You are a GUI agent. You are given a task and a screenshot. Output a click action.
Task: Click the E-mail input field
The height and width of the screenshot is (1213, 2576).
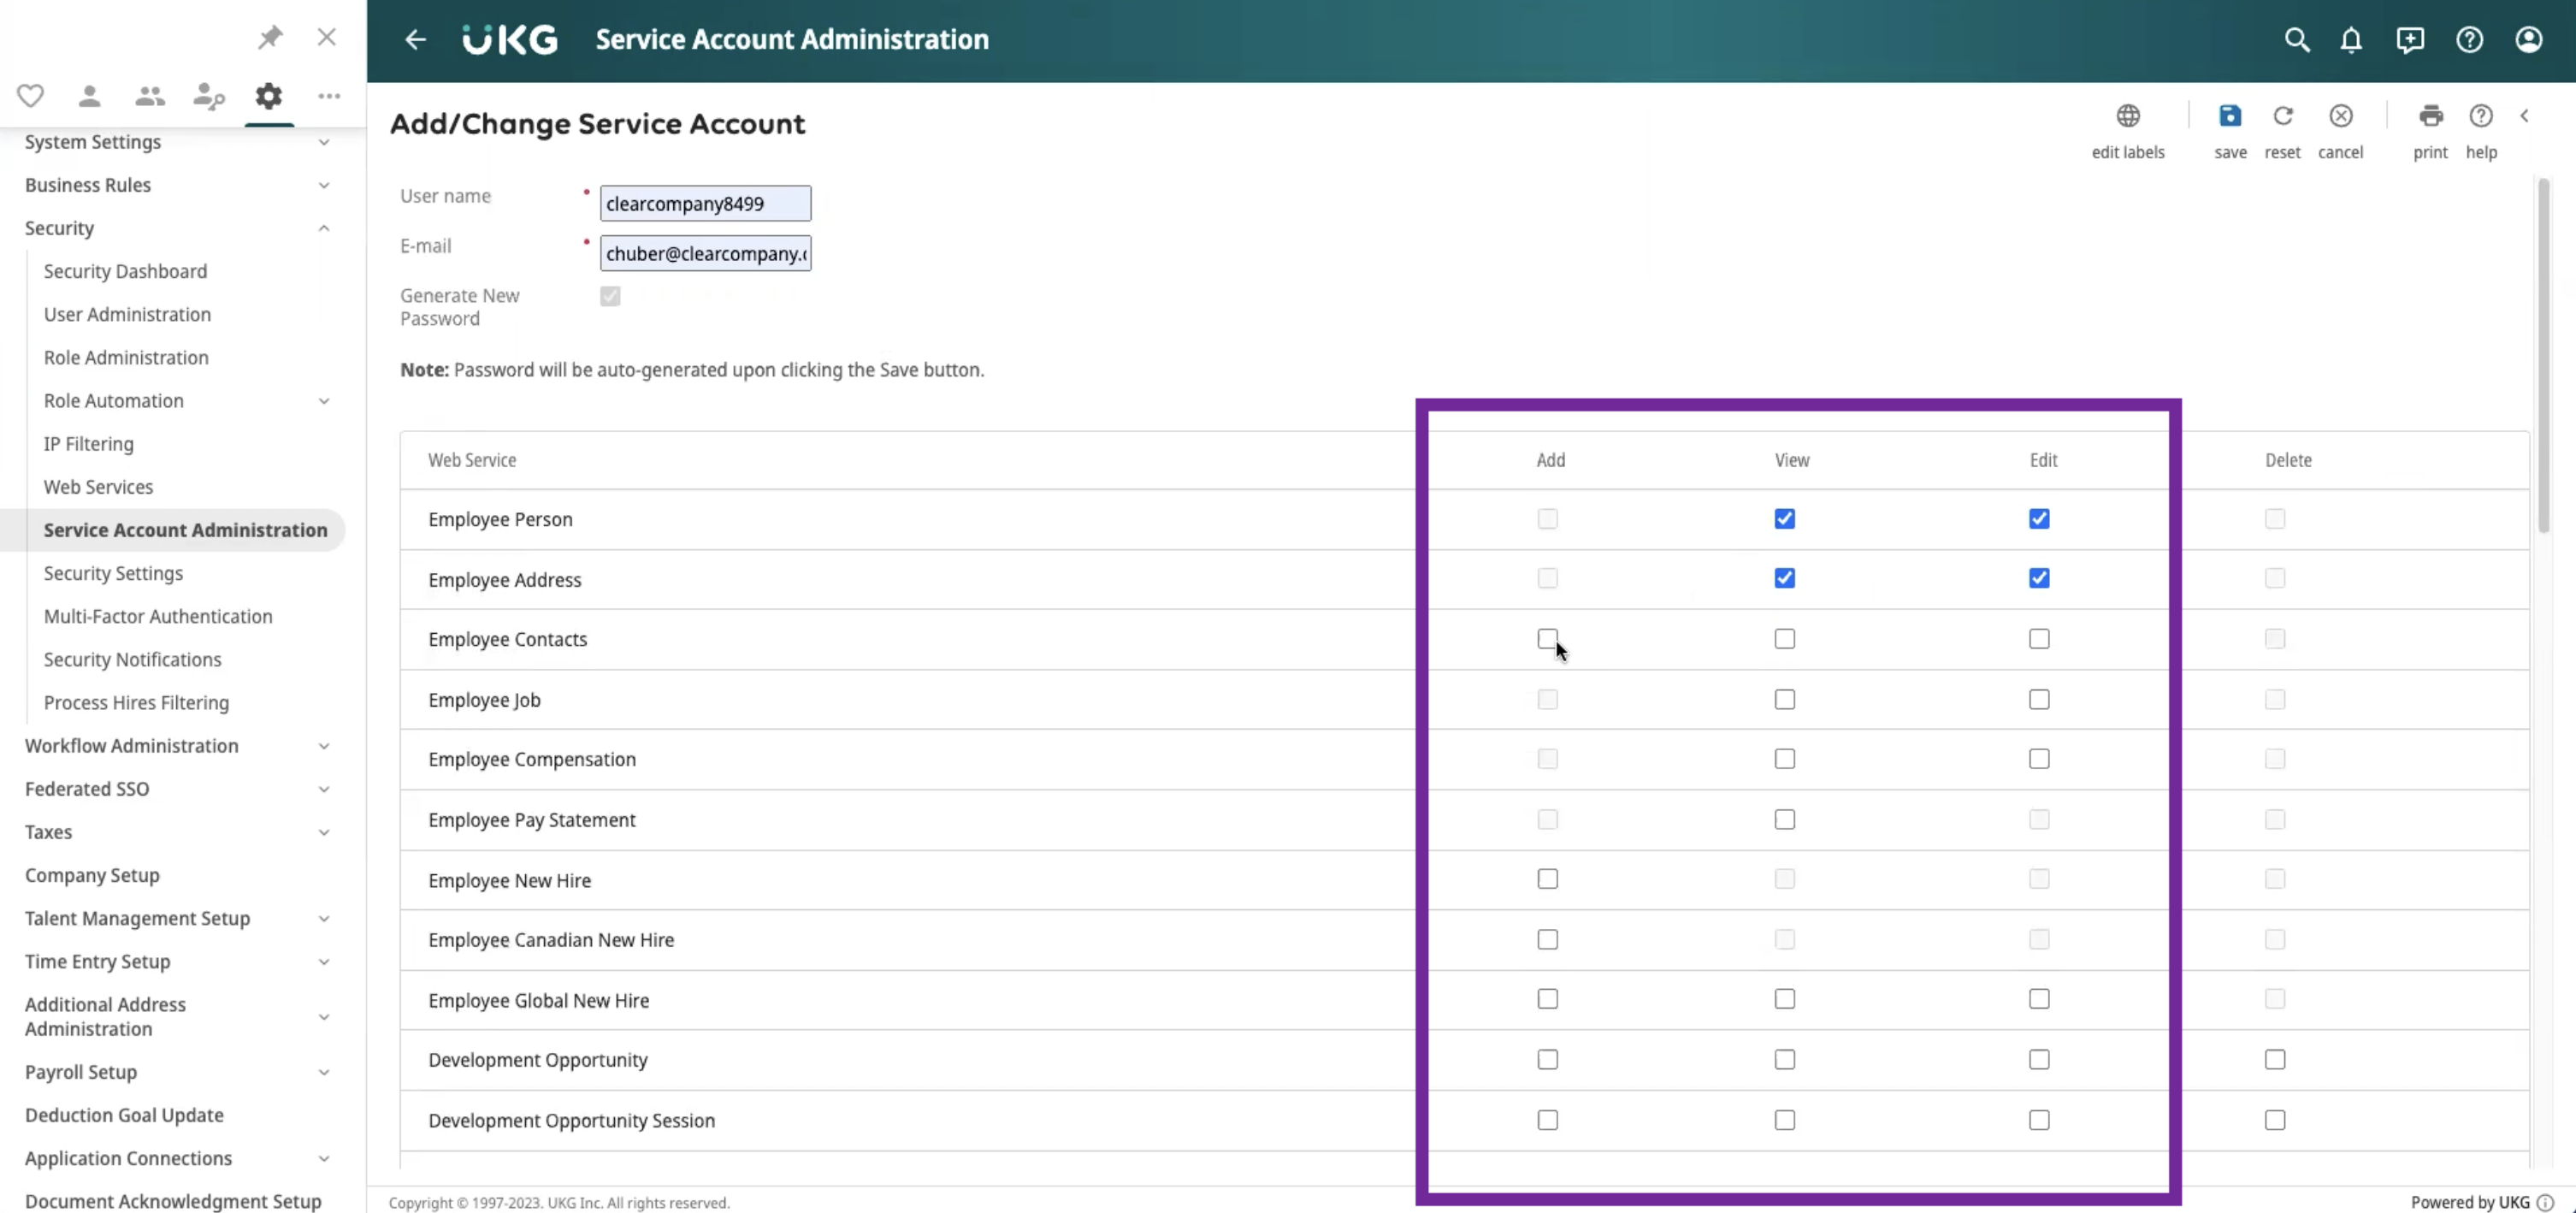[x=705, y=253]
